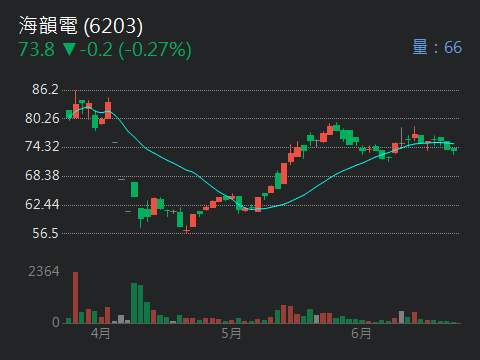The width and height of the screenshot is (480, 360).
Task: Click the 0 volume axis label
Action: pyautogui.click(x=56, y=322)
